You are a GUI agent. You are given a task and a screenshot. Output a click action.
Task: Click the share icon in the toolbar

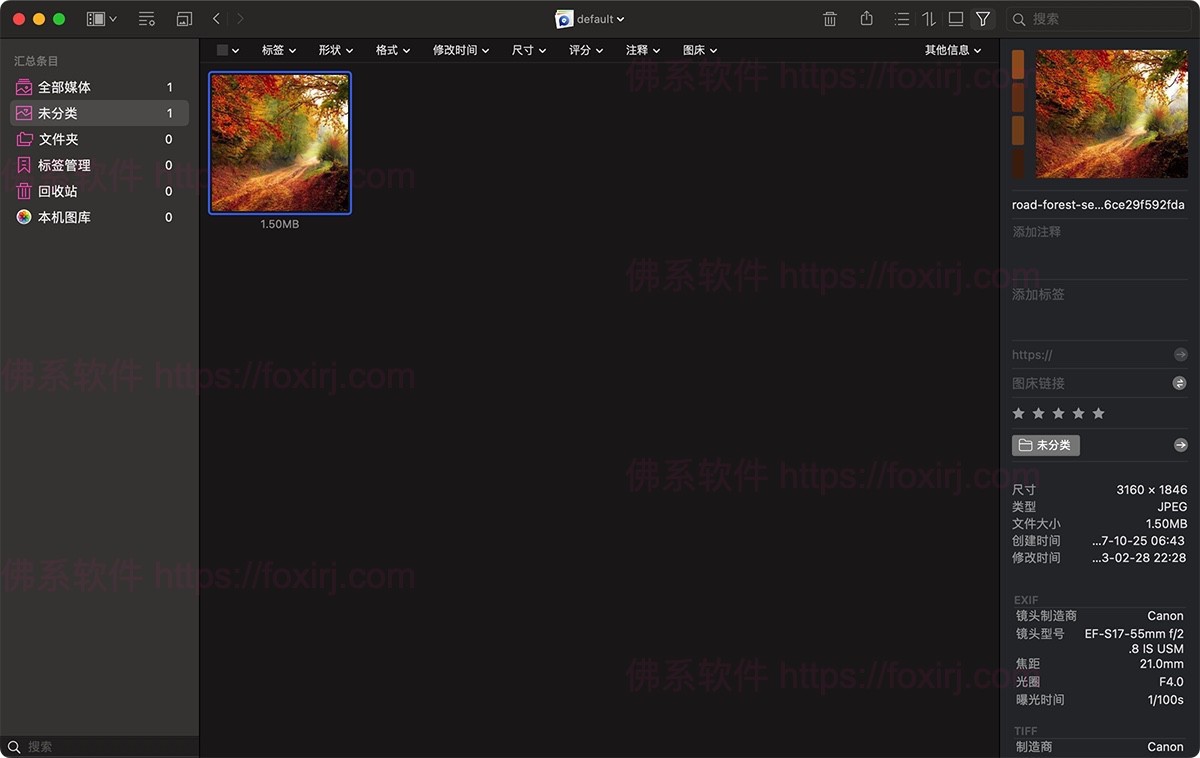[x=866, y=19]
